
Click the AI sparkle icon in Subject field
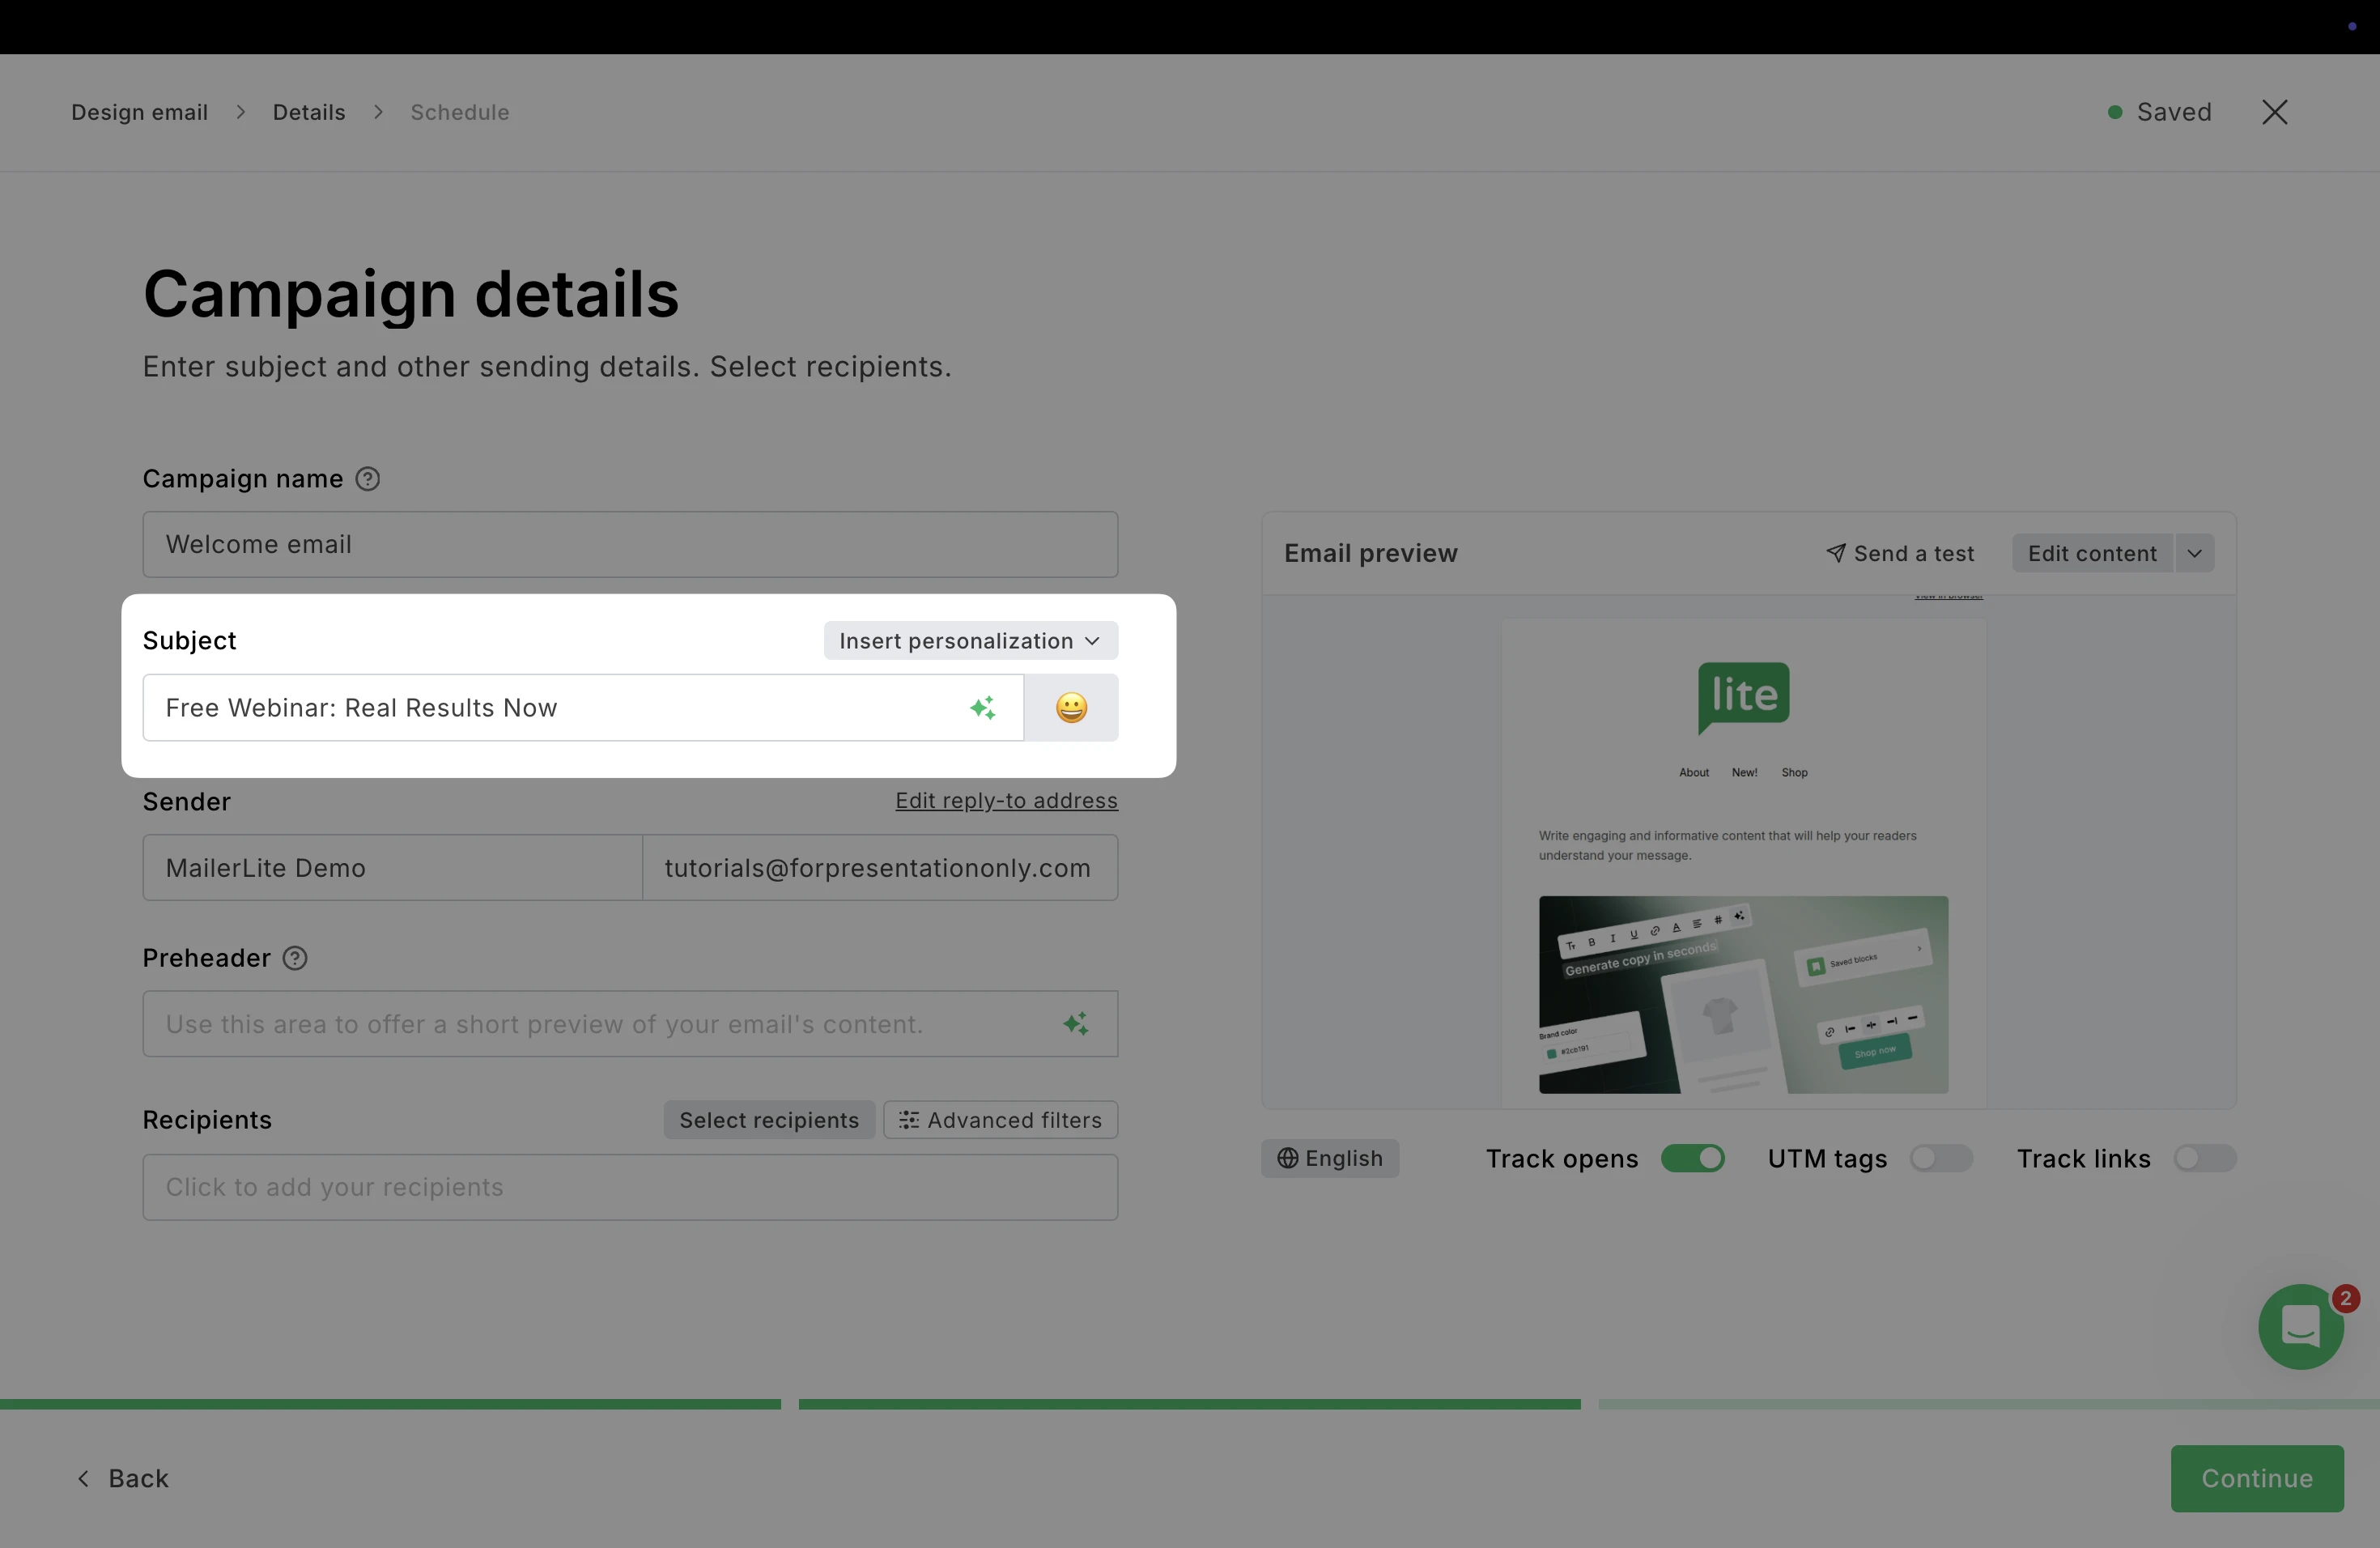tap(982, 708)
